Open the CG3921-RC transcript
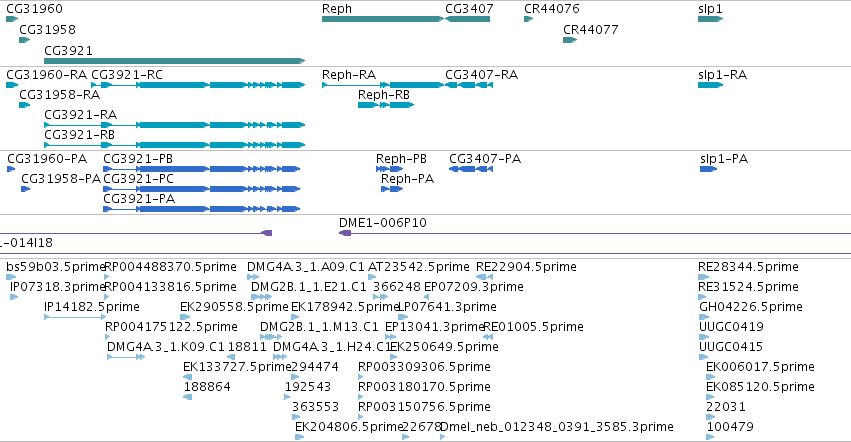Viewport: 851px width, 442px height. click(x=198, y=85)
